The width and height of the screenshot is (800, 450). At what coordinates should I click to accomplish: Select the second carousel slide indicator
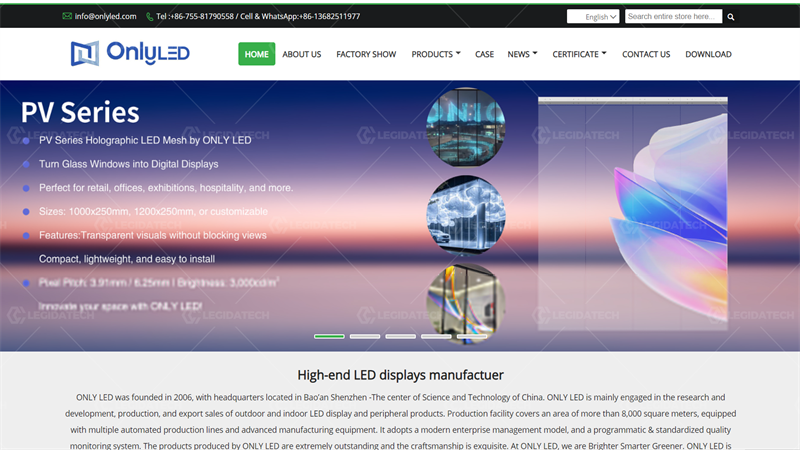coord(365,336)
